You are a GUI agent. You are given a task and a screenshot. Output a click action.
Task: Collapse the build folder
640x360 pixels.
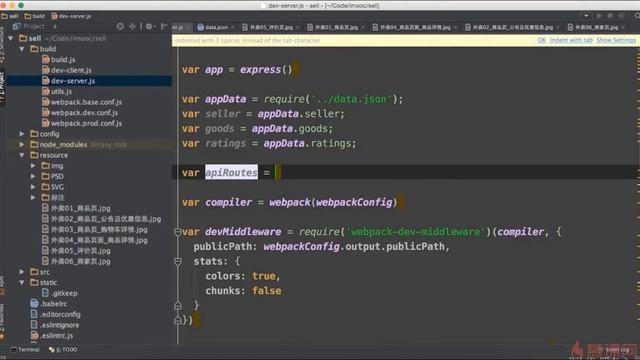point(22,49)
